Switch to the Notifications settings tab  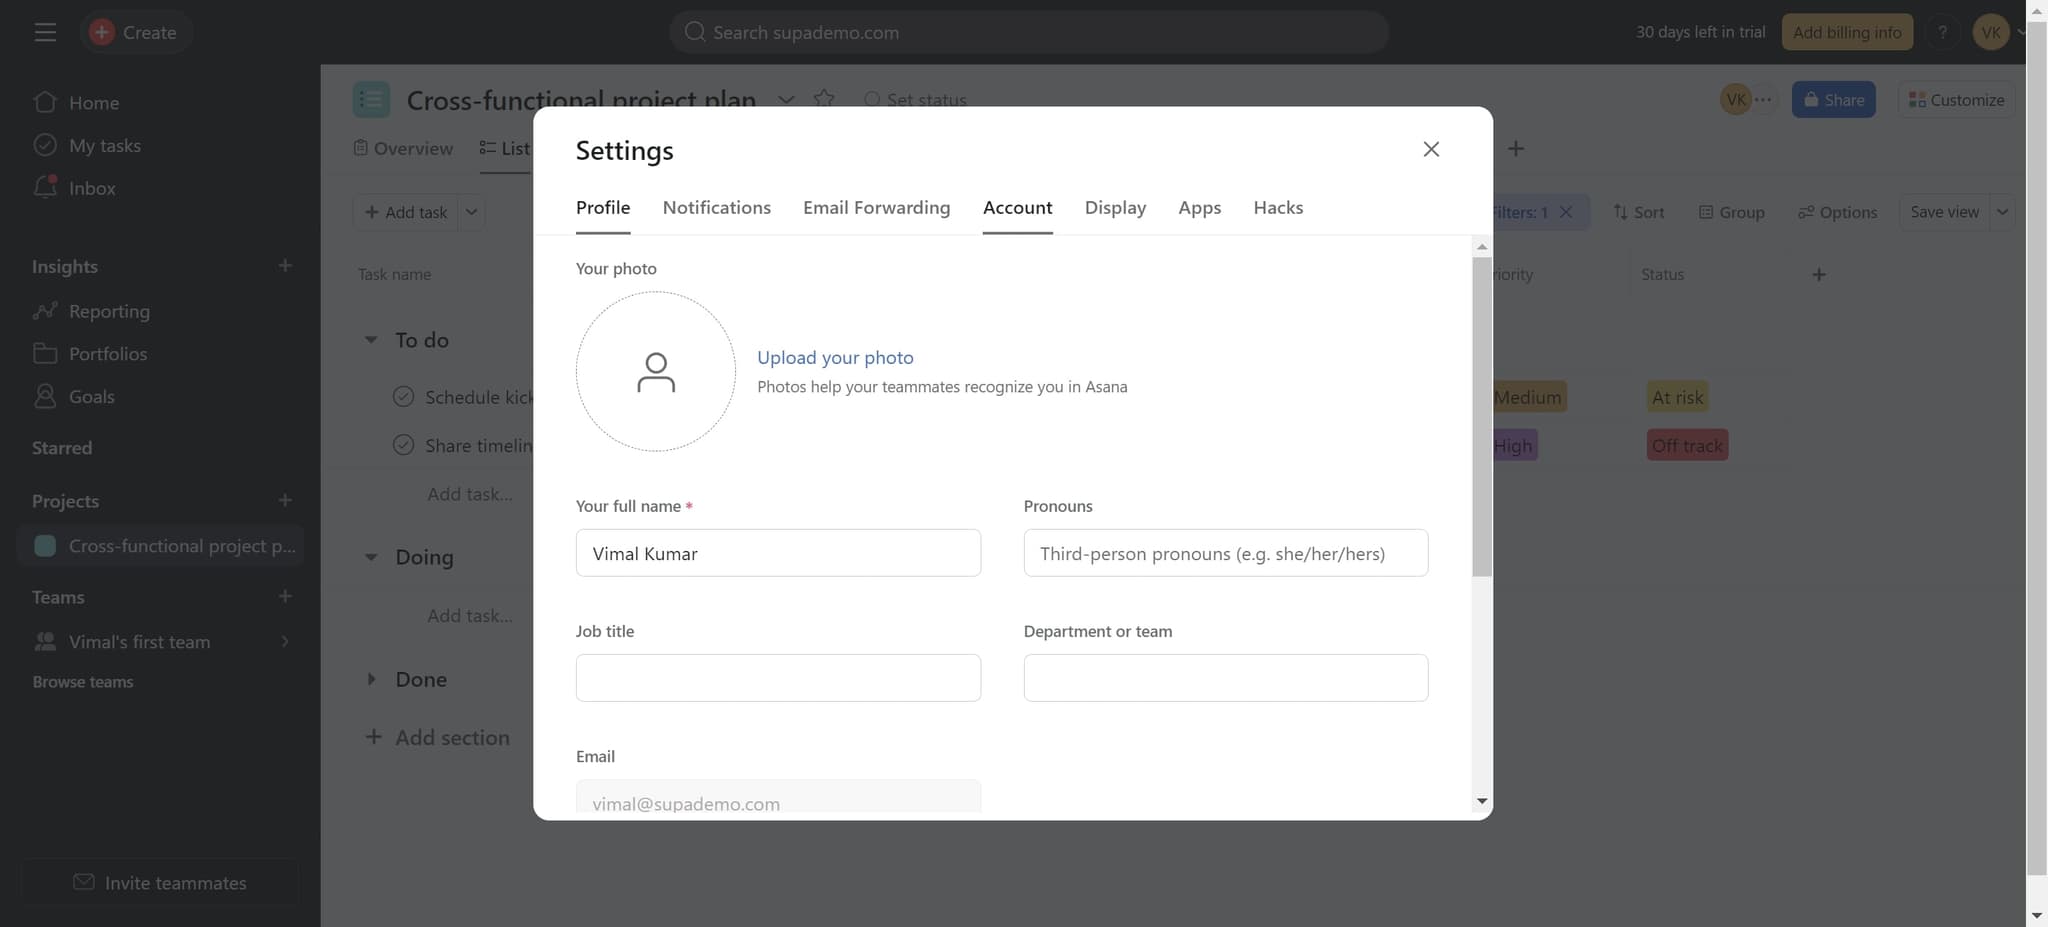click(x=716, y=208)
